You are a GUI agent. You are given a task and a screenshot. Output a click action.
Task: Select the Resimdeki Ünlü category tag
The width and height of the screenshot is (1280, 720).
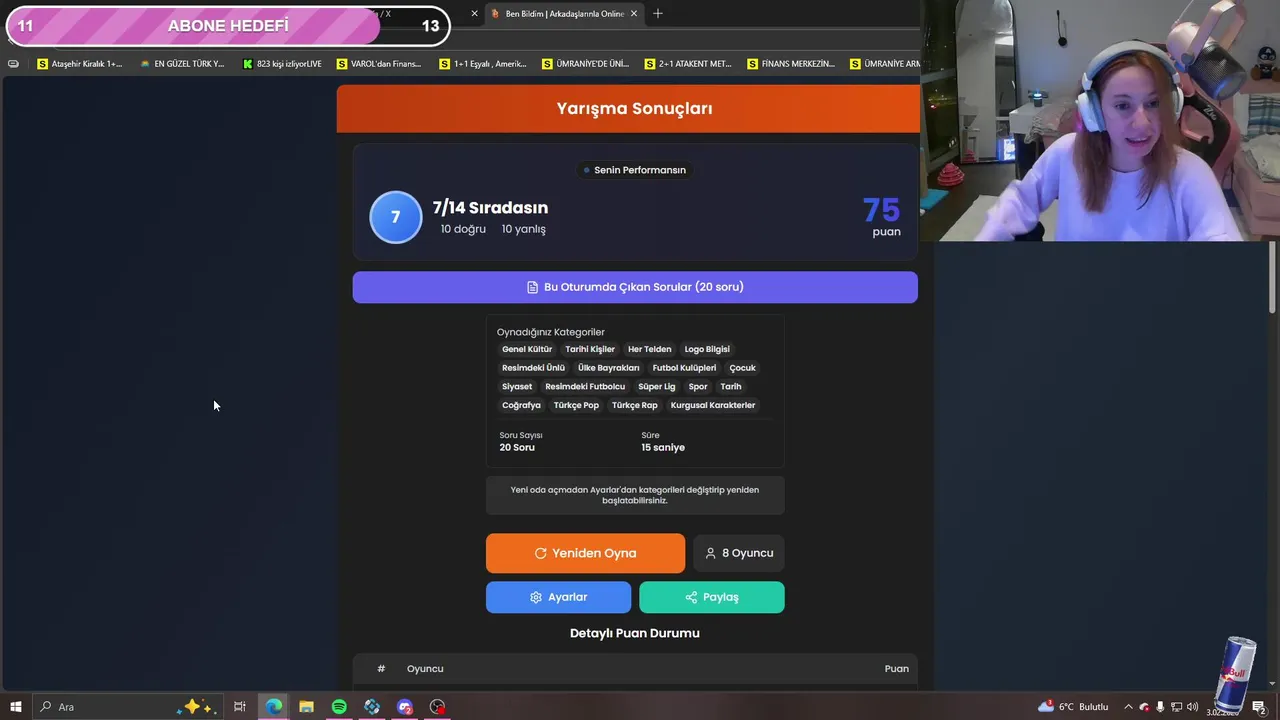(x=533, y=368)
